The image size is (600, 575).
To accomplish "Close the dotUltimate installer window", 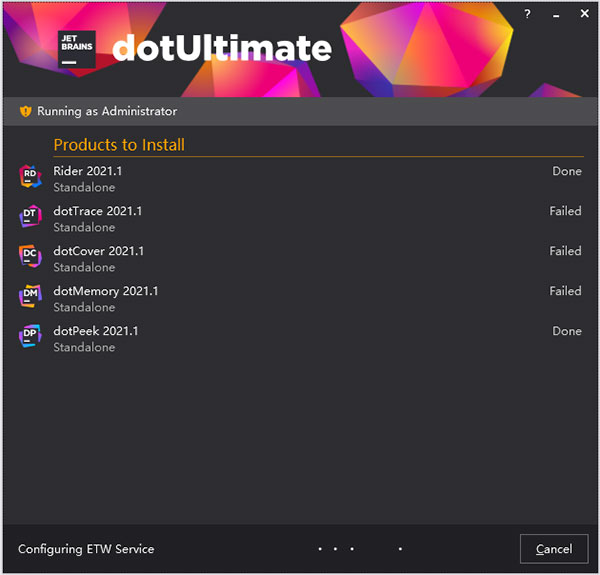I will click(x=585, y=13).
